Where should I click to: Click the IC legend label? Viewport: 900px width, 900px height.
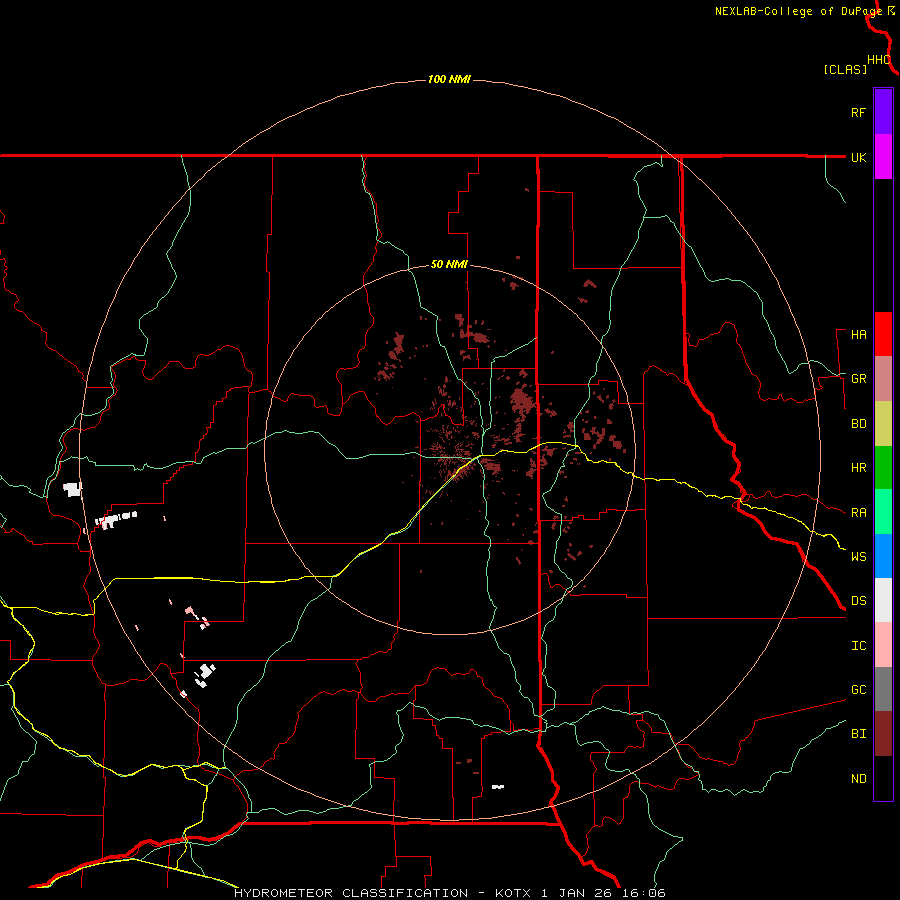(x=858, y=646)
